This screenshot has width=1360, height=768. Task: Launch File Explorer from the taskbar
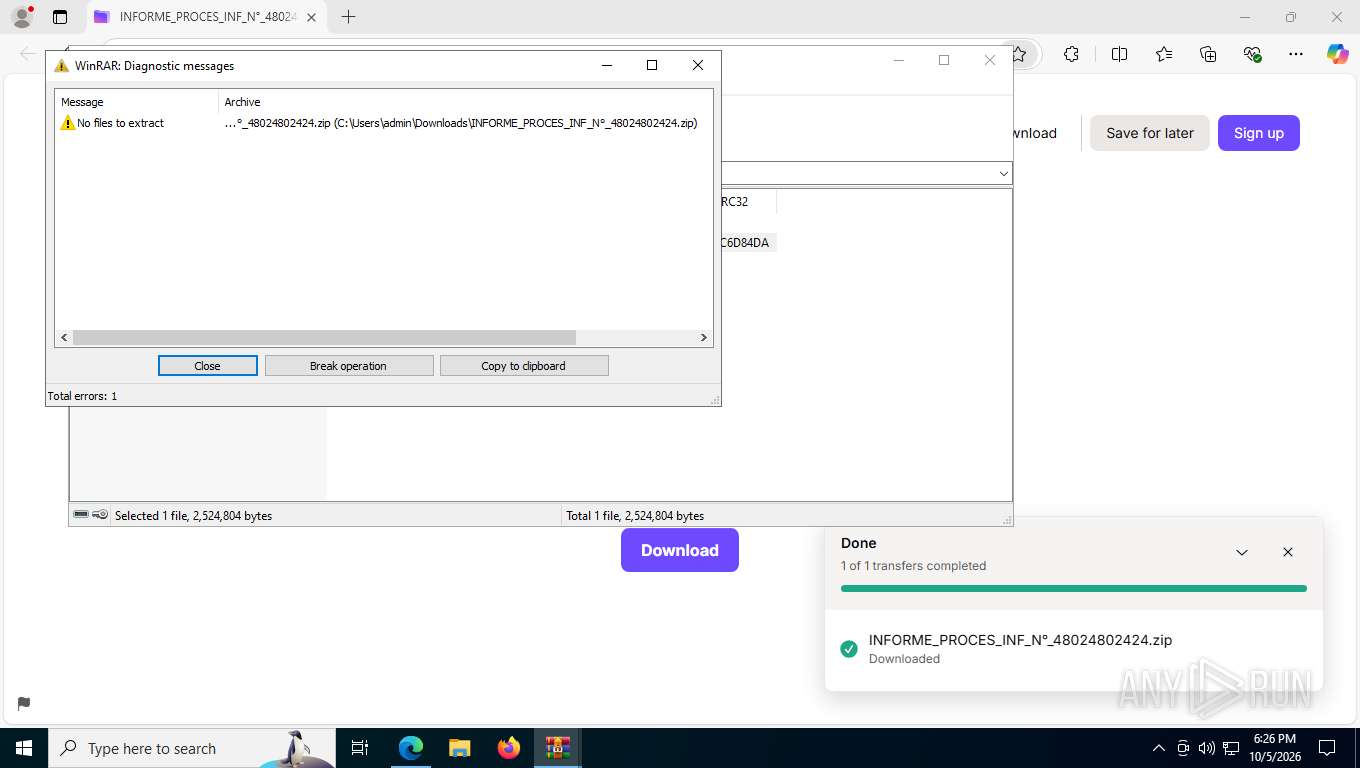[459, 748]
